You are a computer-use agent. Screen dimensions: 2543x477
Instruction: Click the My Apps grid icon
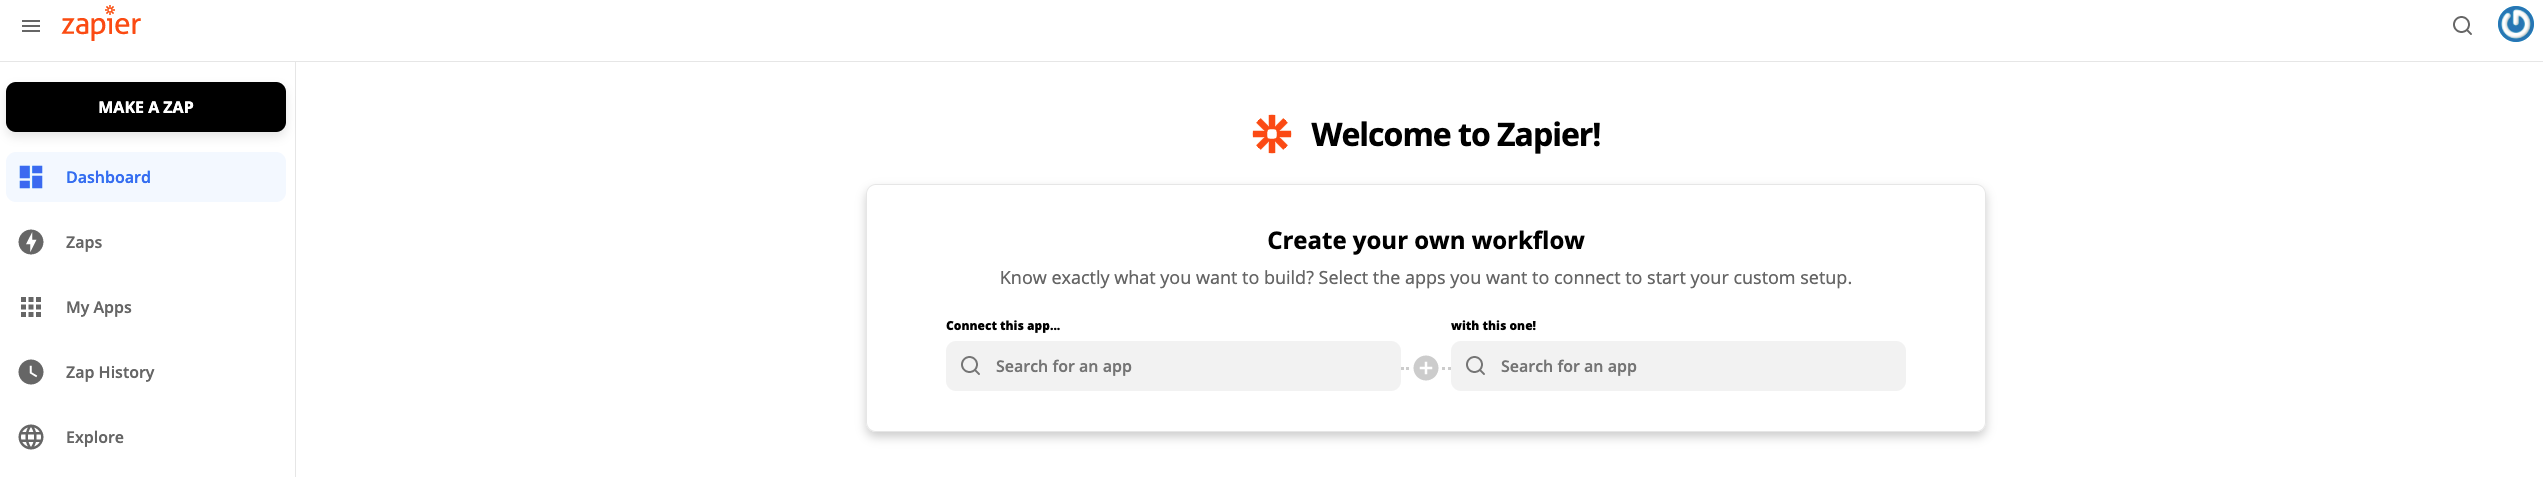[x=31, y=307]
